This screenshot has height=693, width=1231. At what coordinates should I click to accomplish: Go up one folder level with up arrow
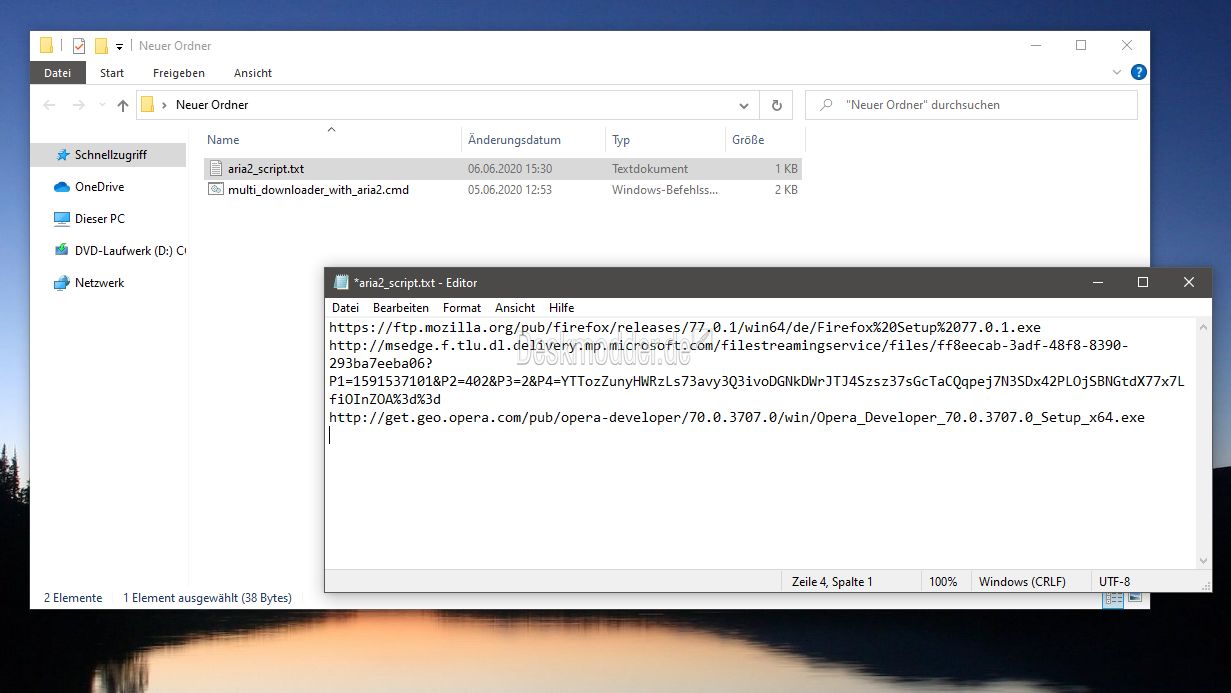coord(123,105)
